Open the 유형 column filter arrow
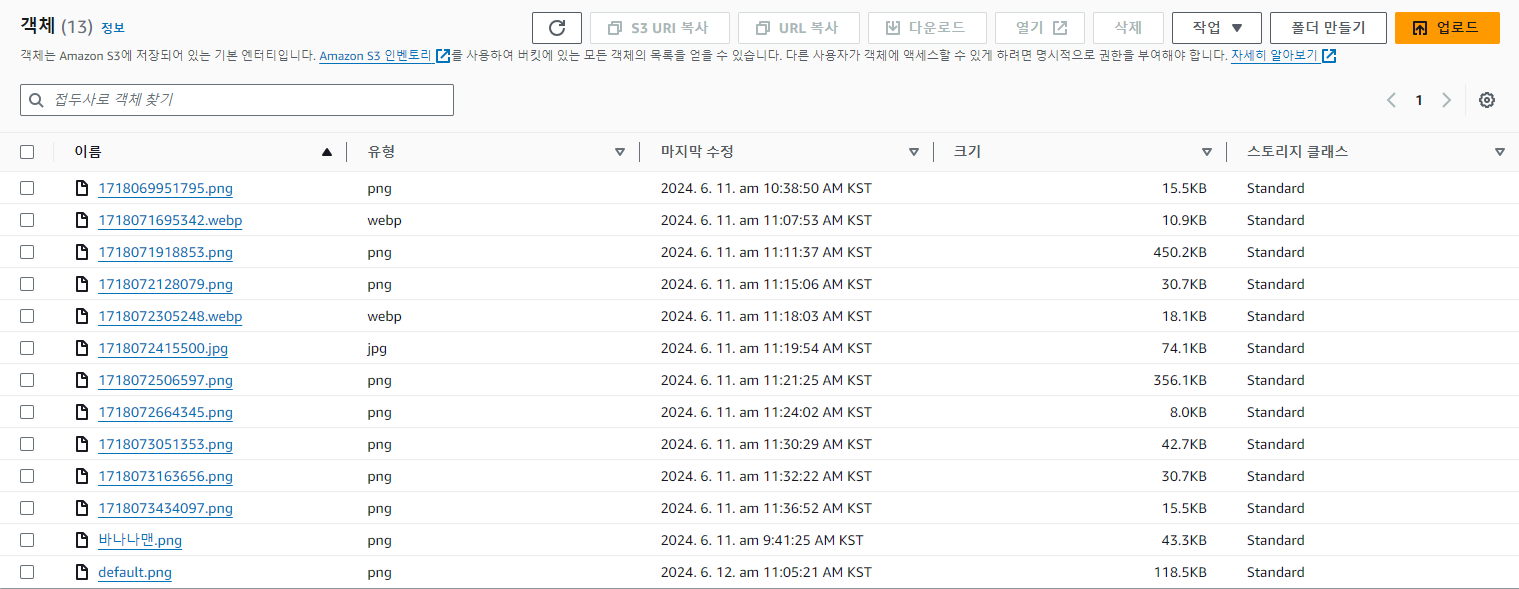 [620, 152]
